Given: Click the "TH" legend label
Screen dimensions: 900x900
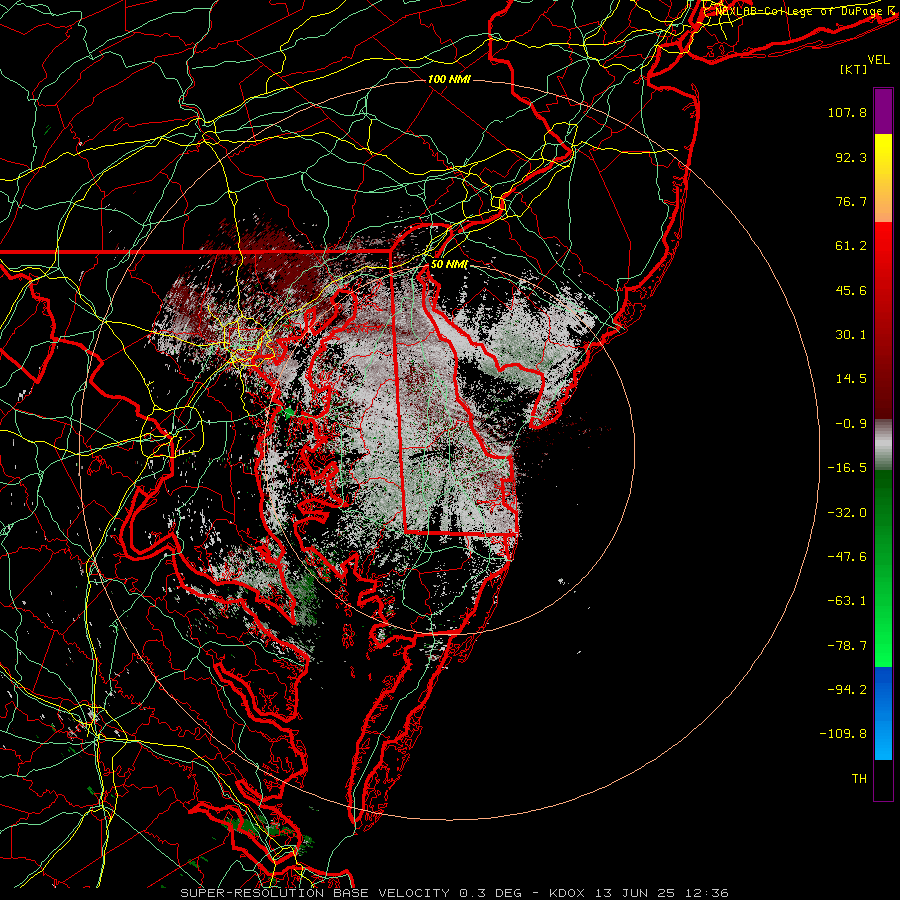Looking at the screenshot, I should point(859,779).
